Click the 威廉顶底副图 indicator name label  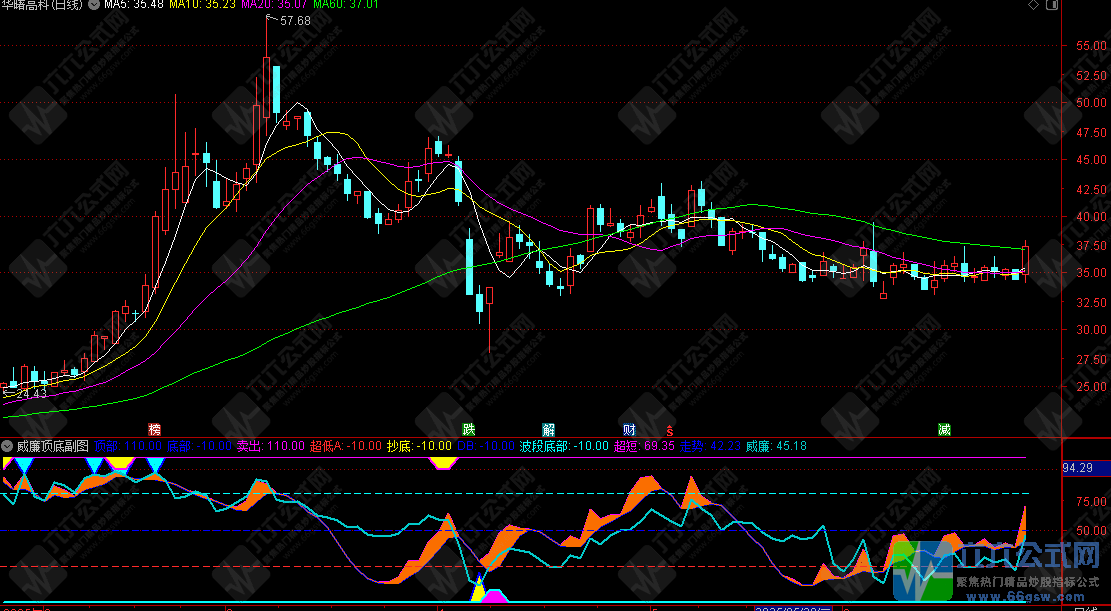tap(52, 445)
